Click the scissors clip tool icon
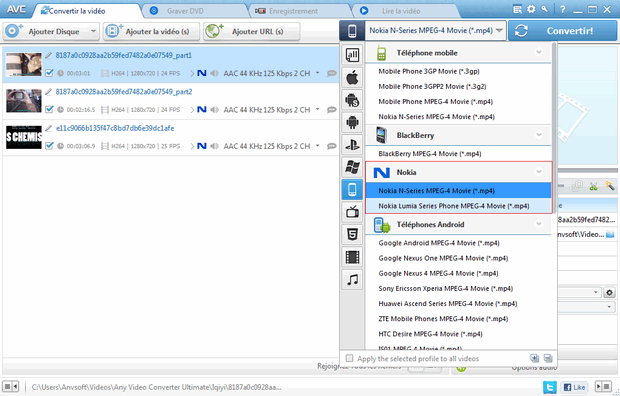This screenshot has height=396, width=620. pyautogui.click(x=594, y=186)
